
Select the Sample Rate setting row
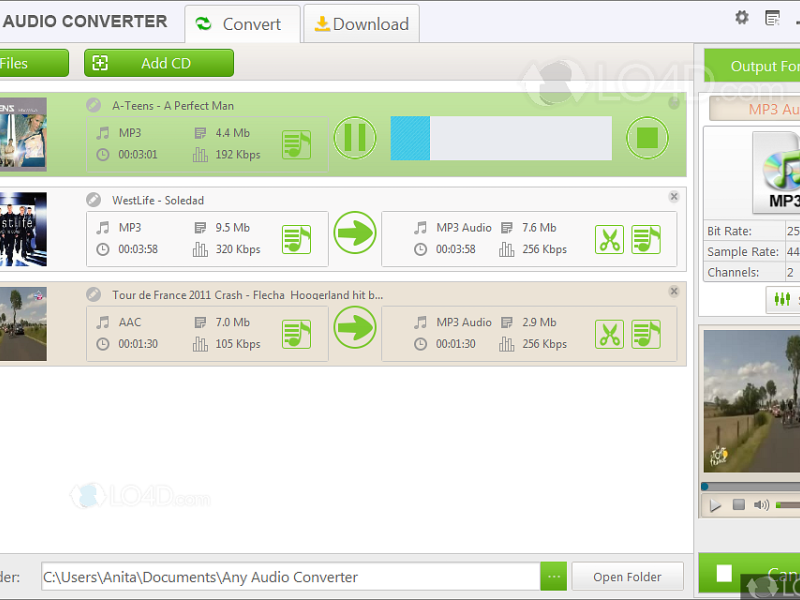752,252
